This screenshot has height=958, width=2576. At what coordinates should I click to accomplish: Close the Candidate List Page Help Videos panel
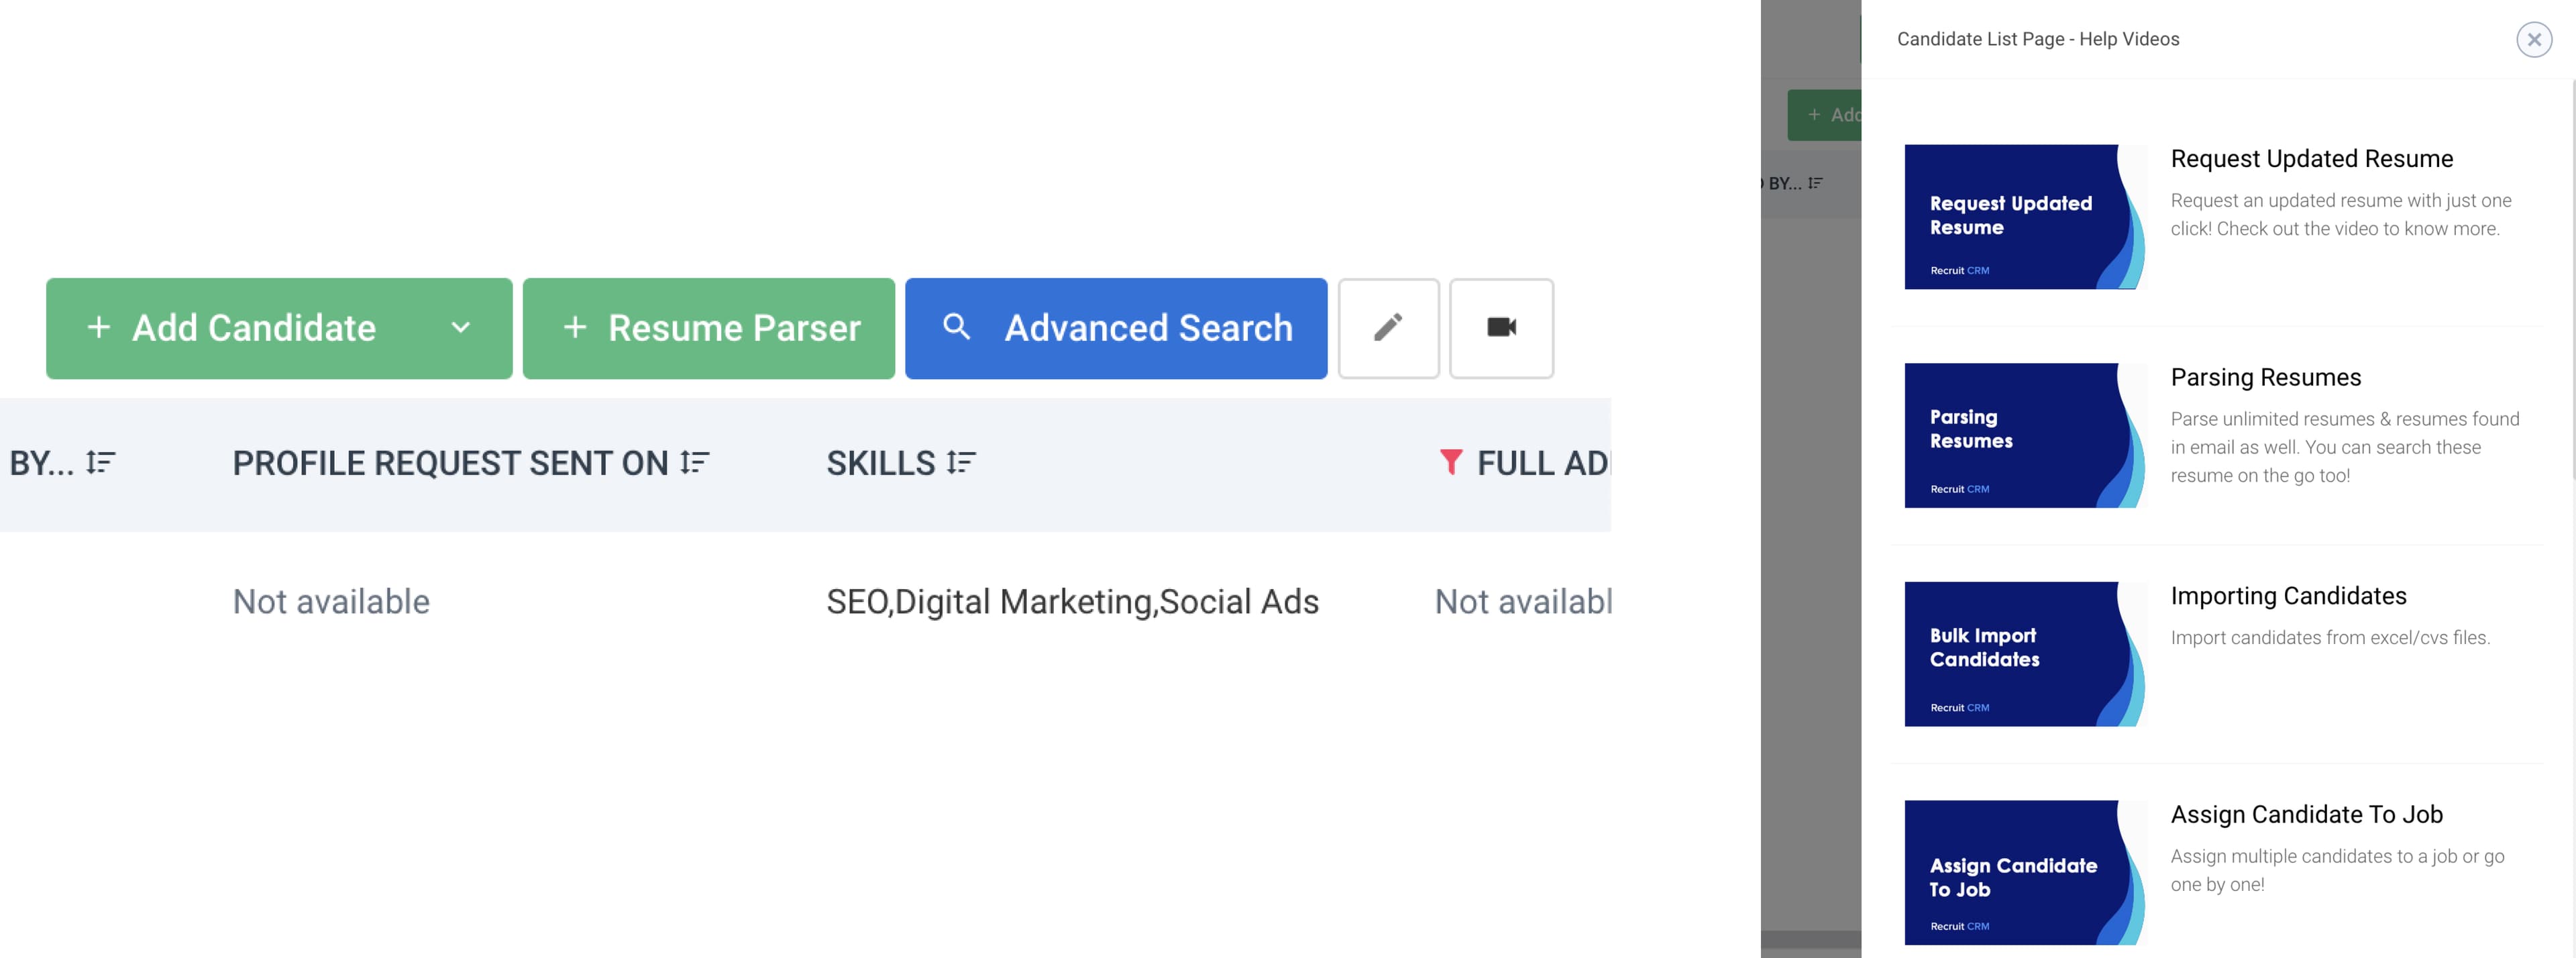(2535, 38)
